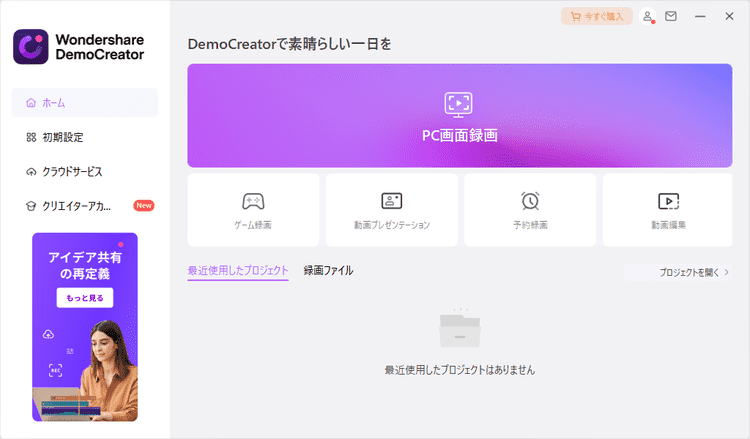
Task: Start PC画面録画 screen recording banner
Action: 460,115
